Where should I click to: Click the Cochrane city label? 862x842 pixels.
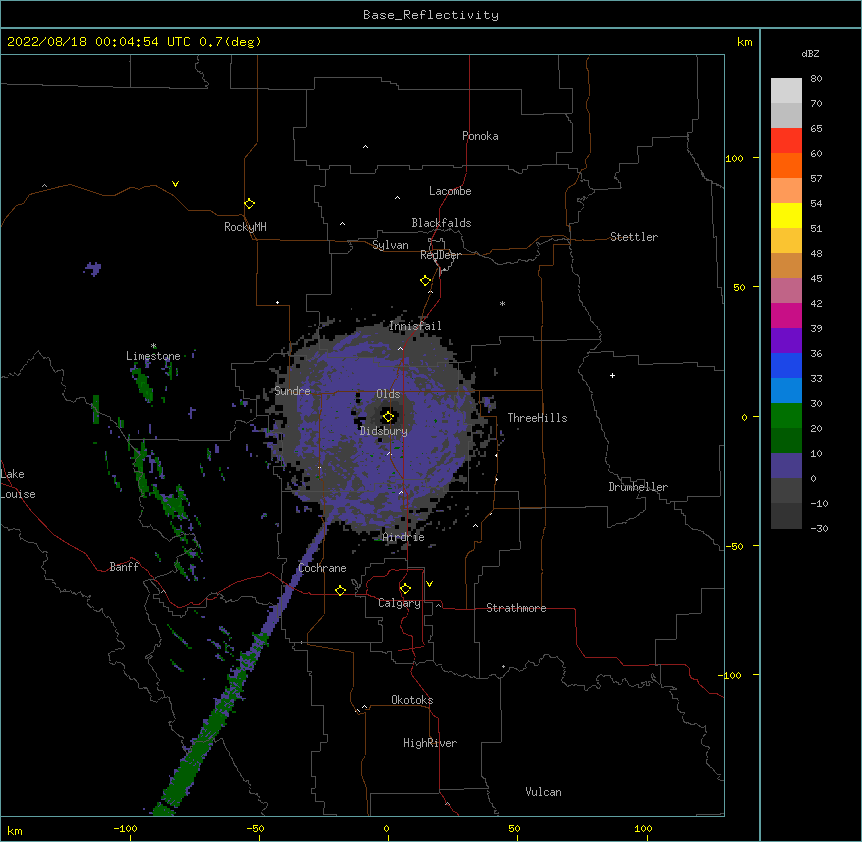[x=322, y=568]
